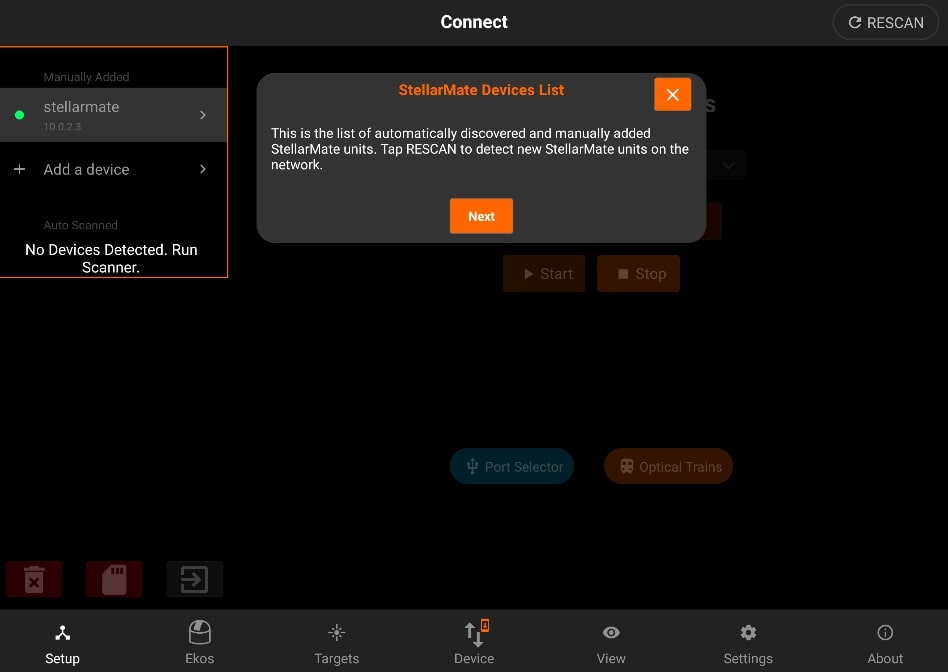948x672 pixels.
Task: Expand Add a device chevron
Action: point(203,169)
